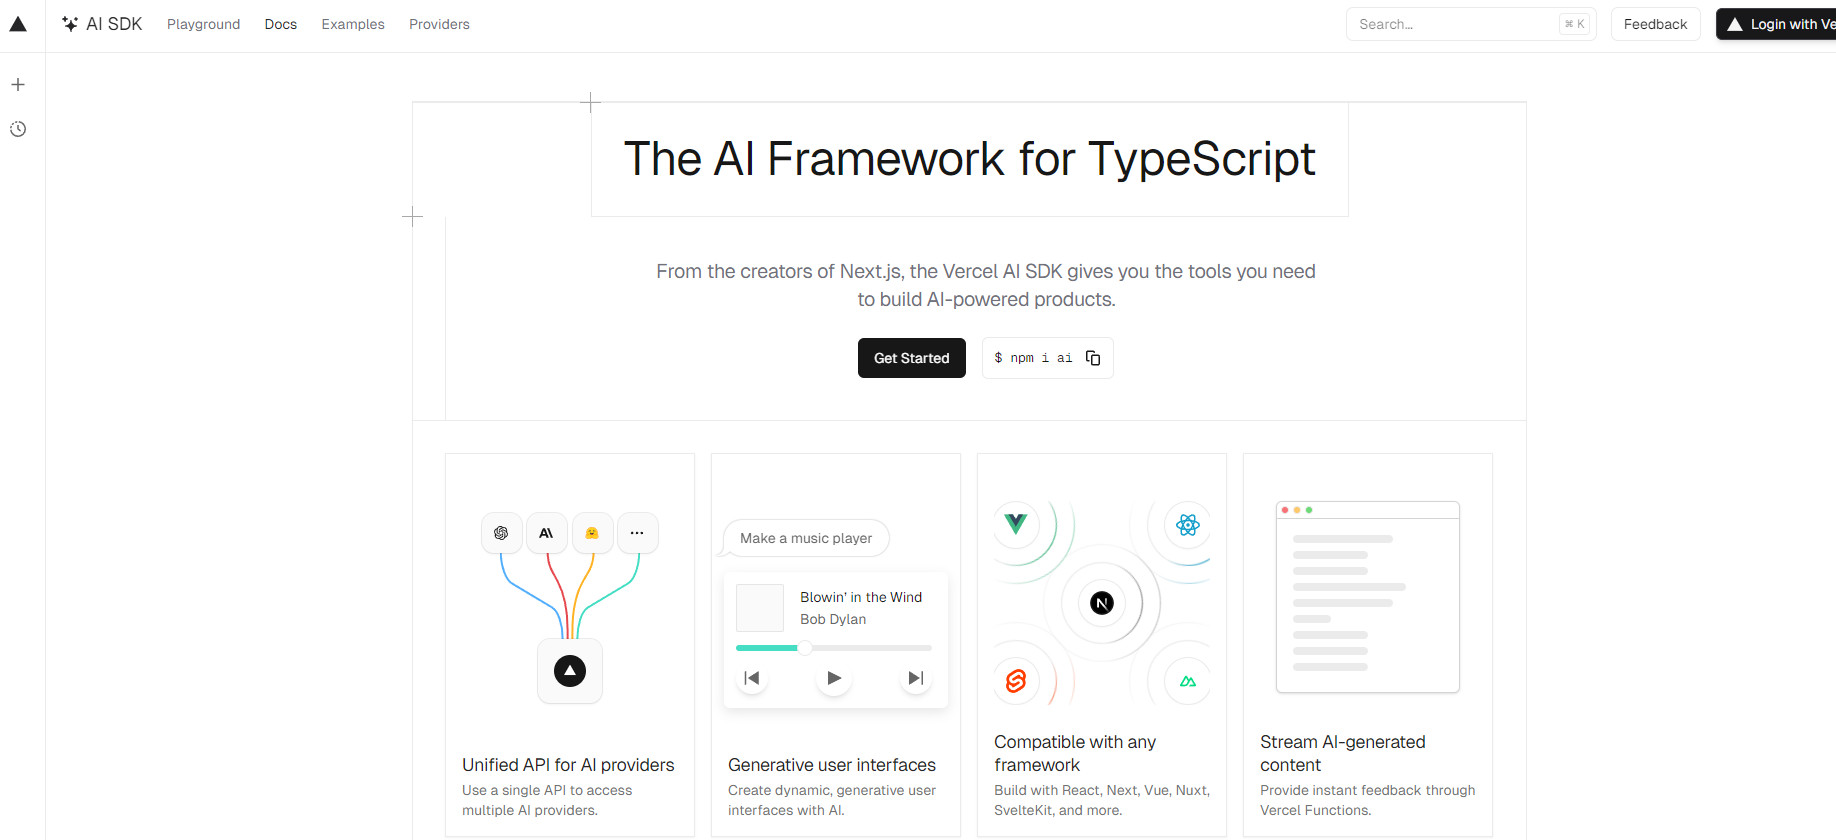Click the React framework logo
Image resolution: width=1836 pixels, height=840 pixels.
[1188, 525]
